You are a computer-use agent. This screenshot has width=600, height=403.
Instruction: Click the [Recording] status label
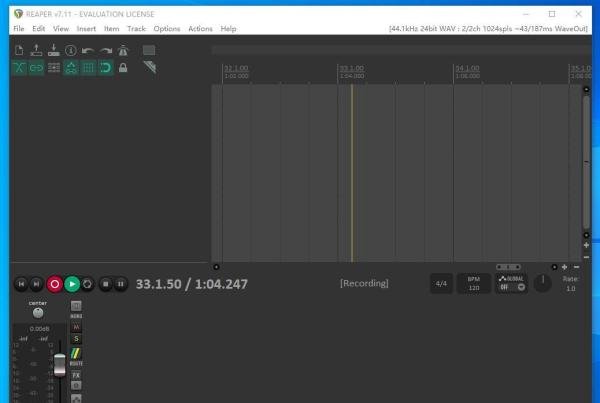[x=364, y=283]
